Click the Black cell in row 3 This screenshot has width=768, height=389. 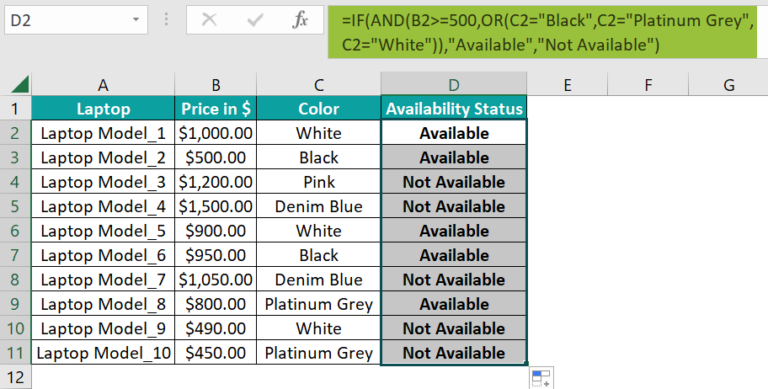(x=319, y=157)
